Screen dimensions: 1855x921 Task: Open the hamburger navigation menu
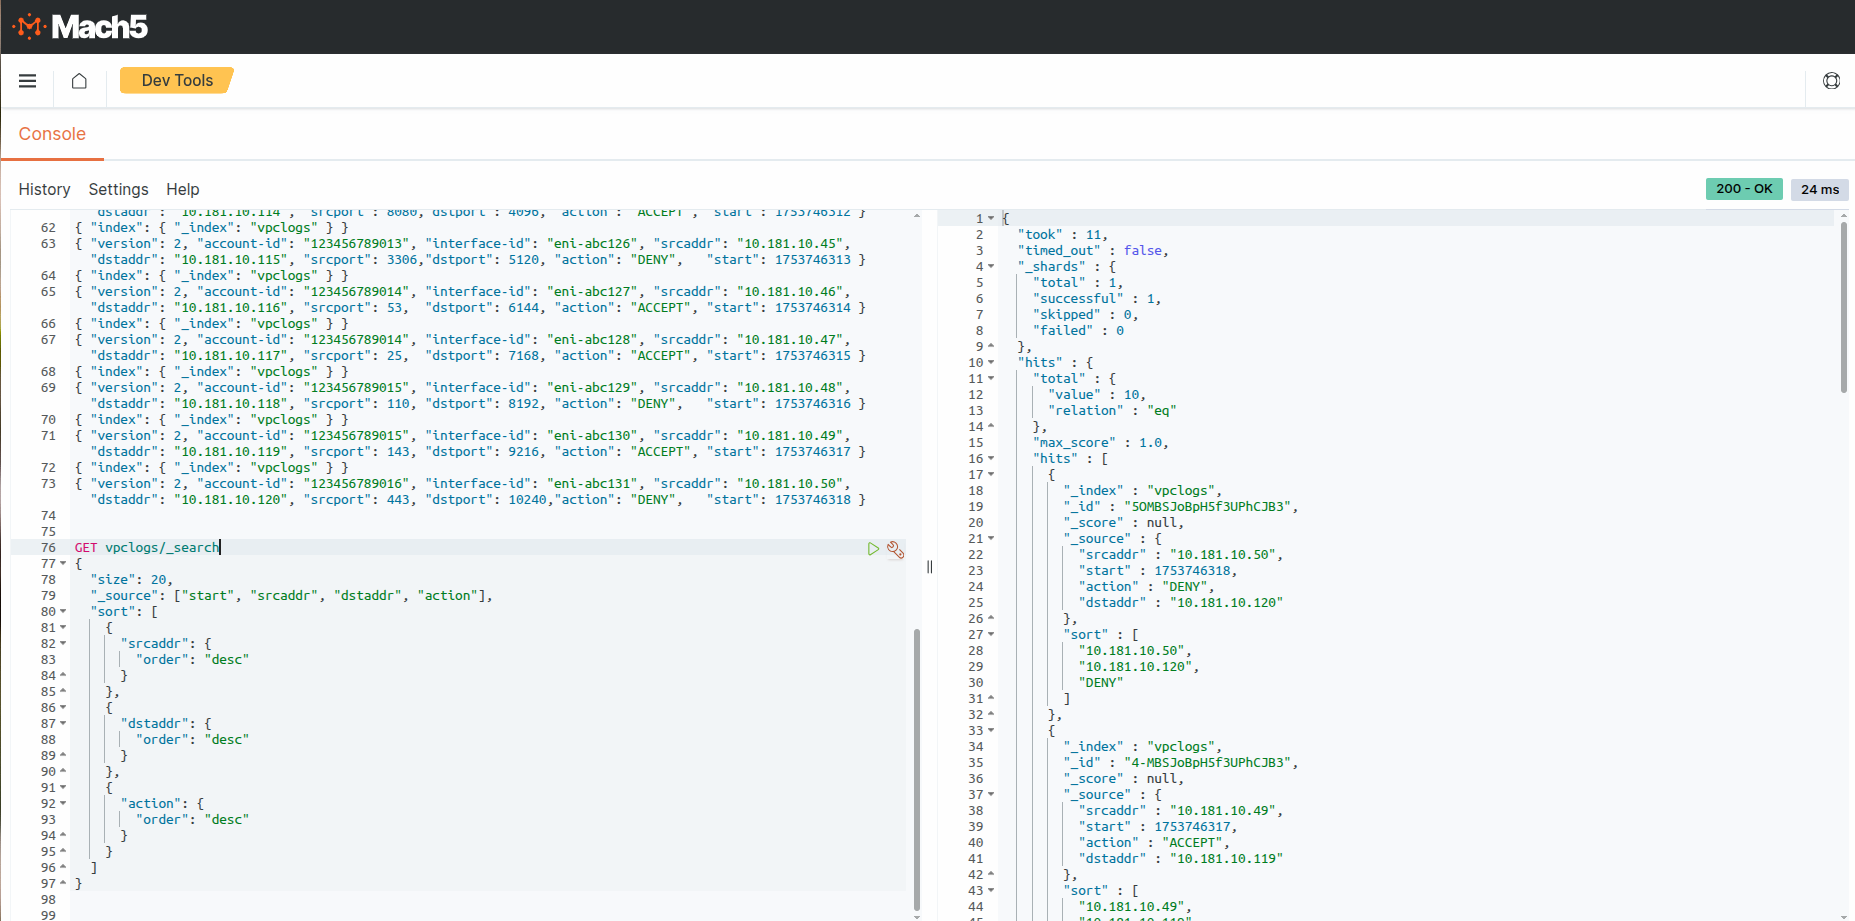click(x=28, y=81)
